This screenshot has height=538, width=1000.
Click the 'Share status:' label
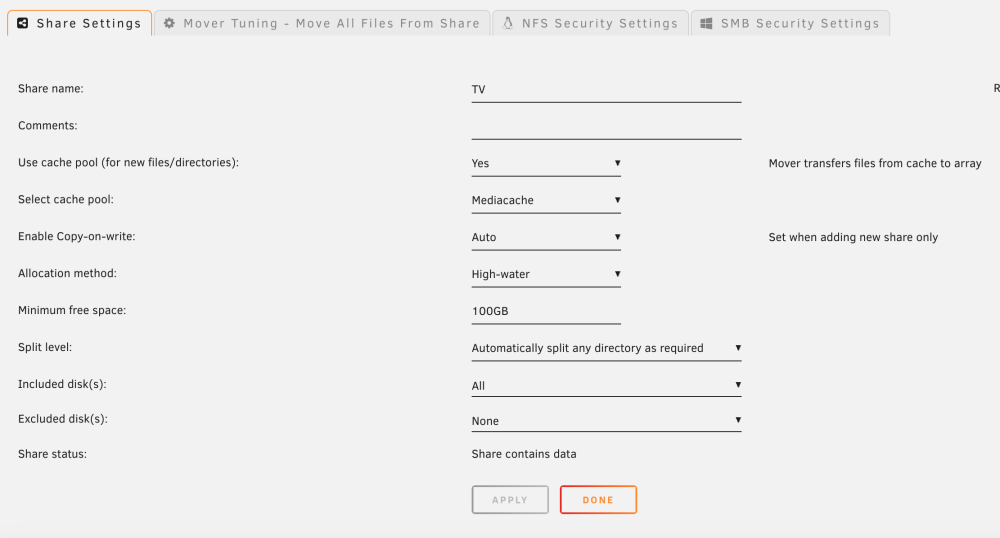click(52, 454)
